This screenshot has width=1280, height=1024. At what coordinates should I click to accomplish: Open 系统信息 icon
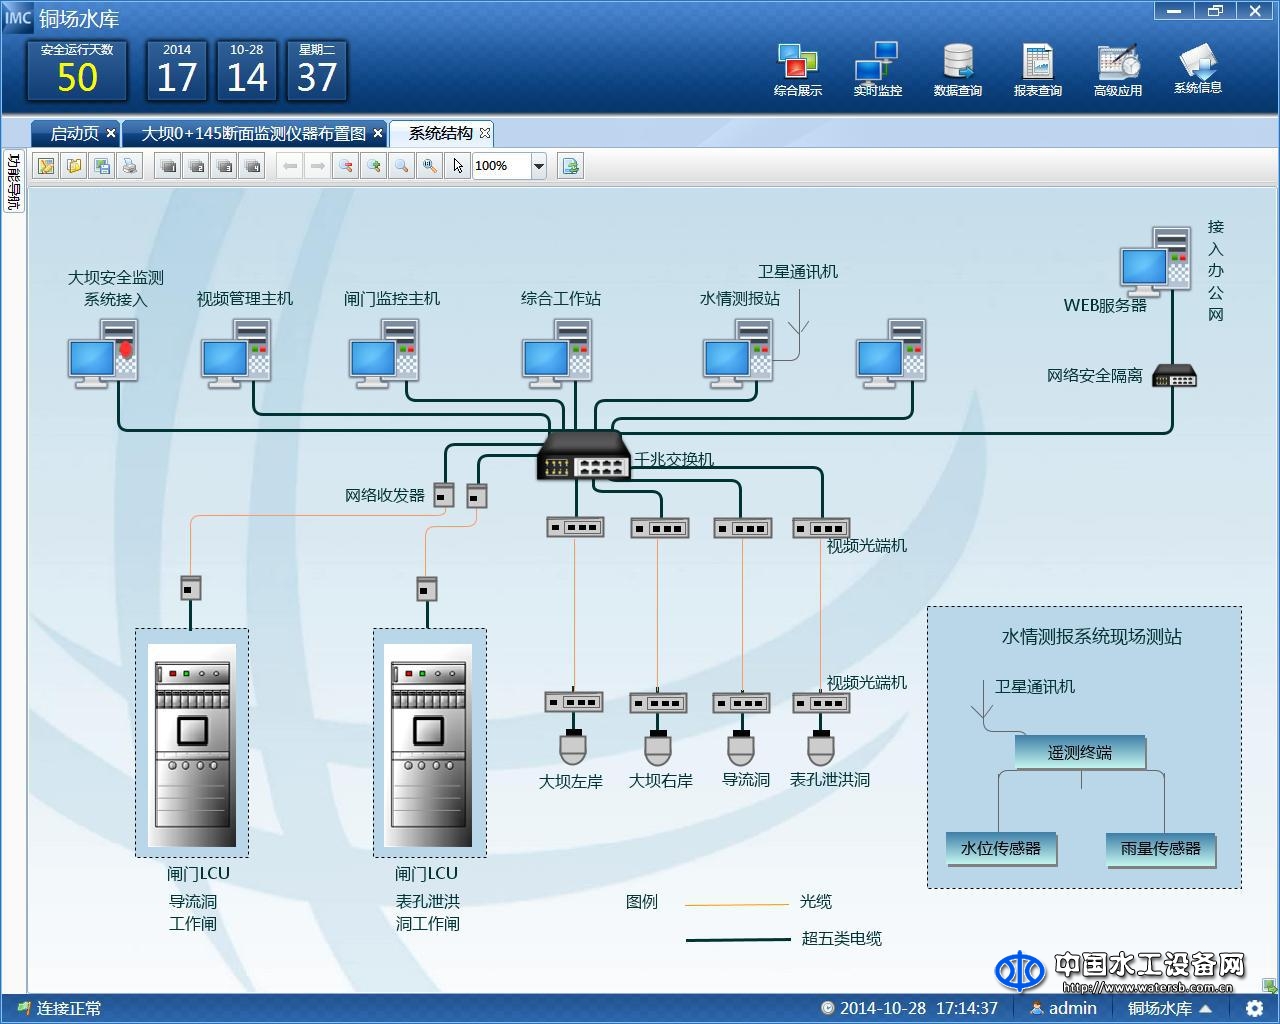coord(1197,68)
